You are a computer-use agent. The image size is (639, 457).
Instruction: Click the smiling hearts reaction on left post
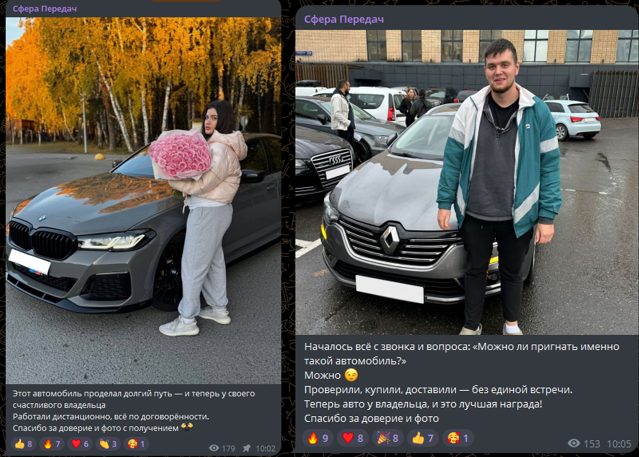137,444
